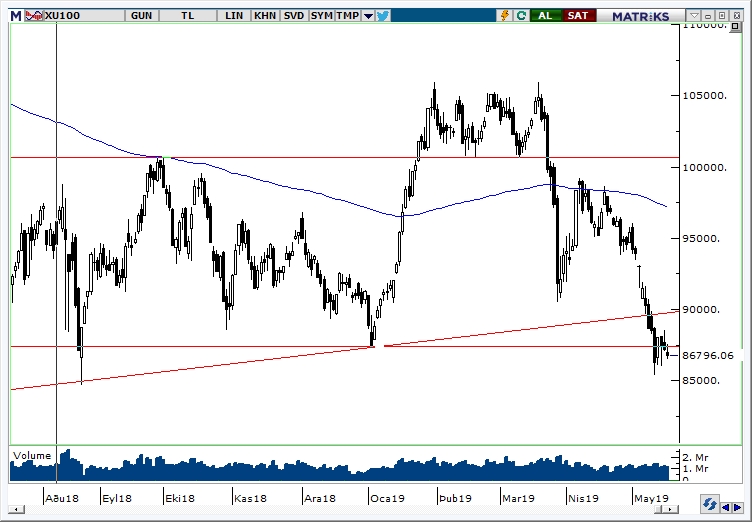Click the MATRIKS brand label
The height and width of the screenshot is (522, 752).
click(x=640, y=16)
